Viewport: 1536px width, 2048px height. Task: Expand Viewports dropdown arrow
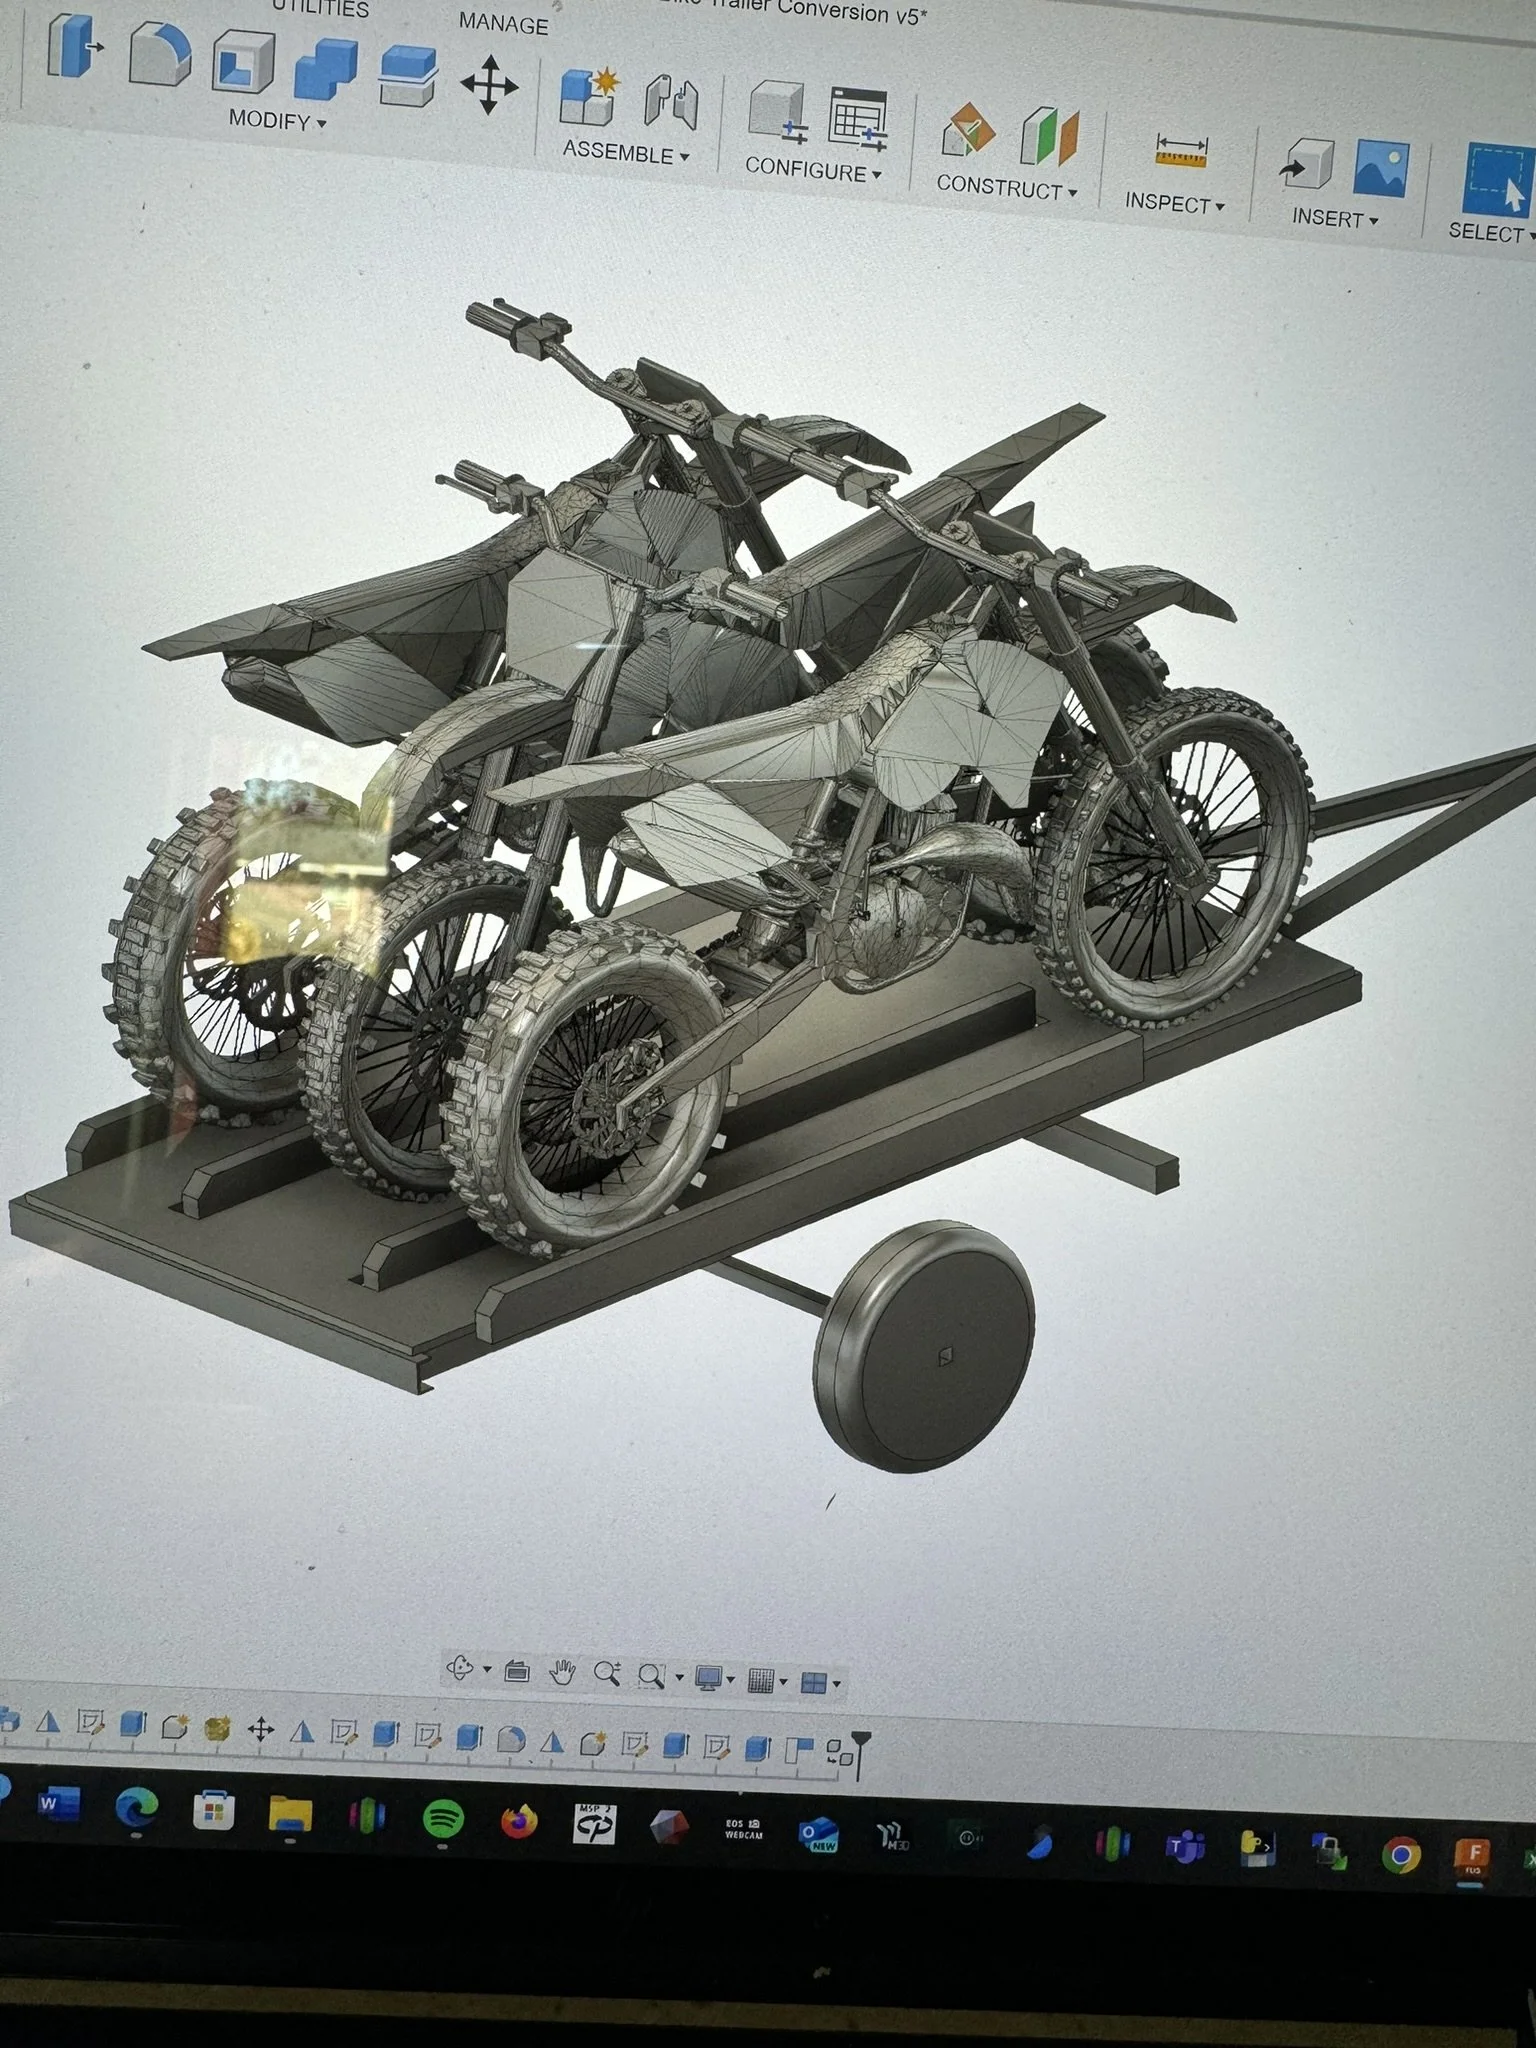pos(836,1685)
